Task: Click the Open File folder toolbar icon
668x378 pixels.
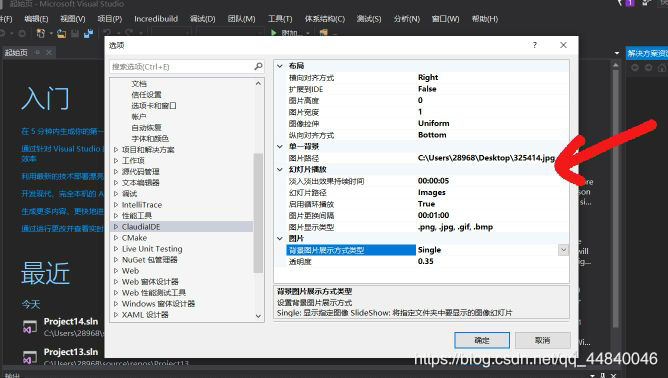Action: pyautogui.click(x=61, y=34)
